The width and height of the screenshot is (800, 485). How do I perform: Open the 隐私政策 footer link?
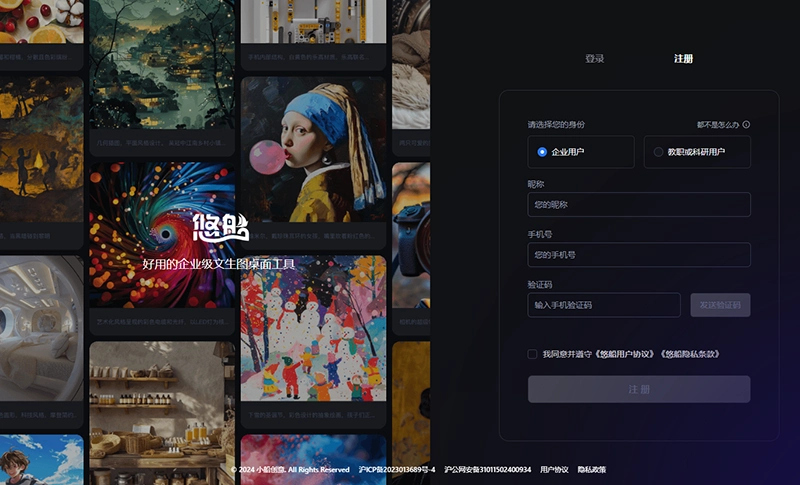[x=592, y=469]
